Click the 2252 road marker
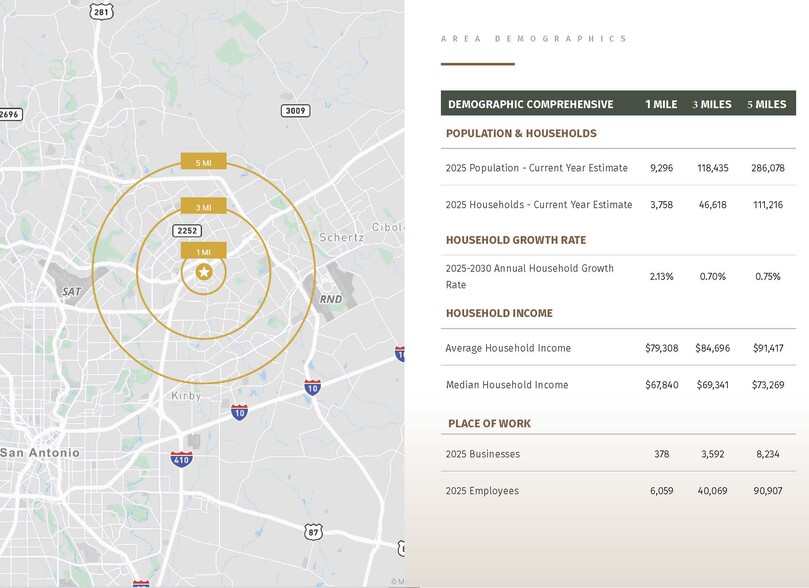809x588 pixels. point(187,230)
